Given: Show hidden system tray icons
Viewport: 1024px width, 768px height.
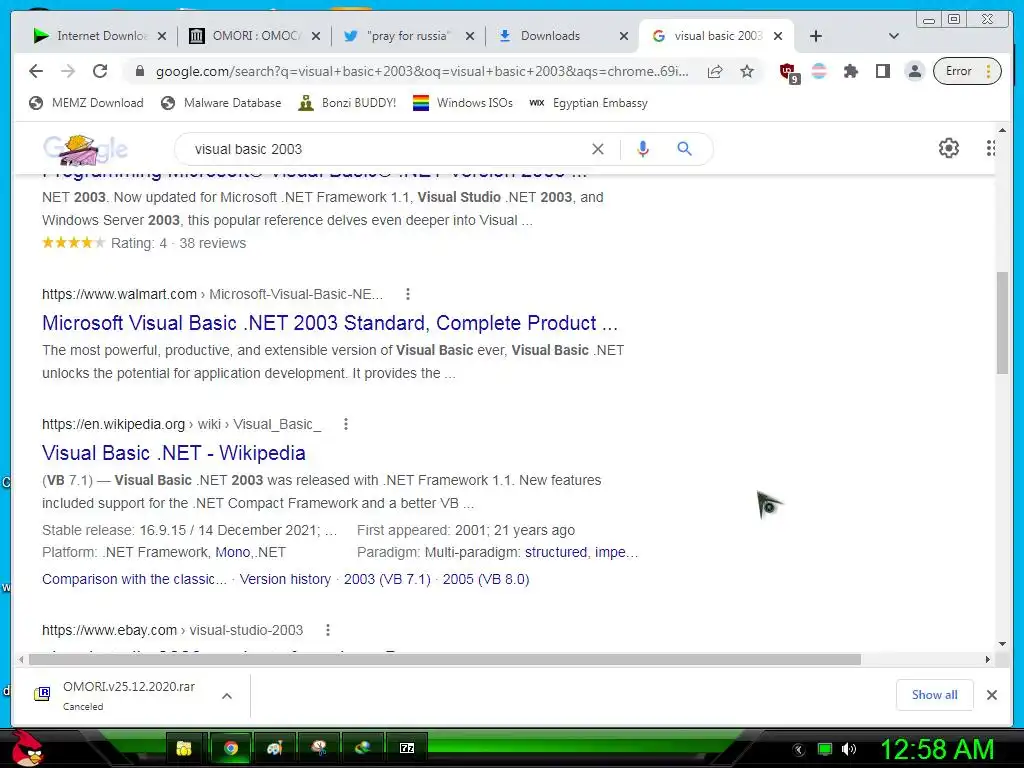Looking at the screenshot, I should [799, 750].
